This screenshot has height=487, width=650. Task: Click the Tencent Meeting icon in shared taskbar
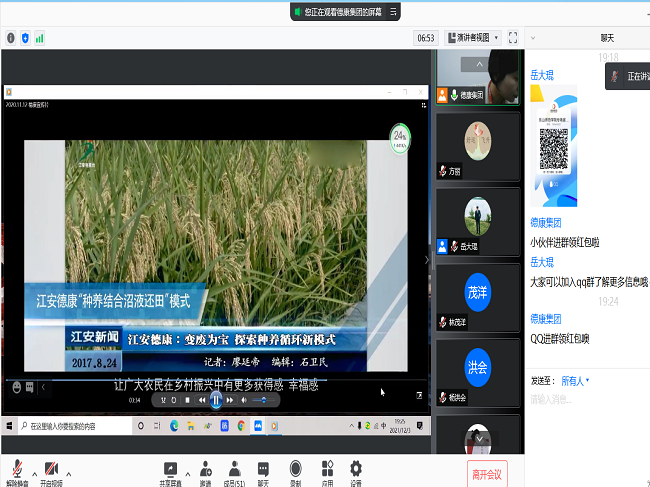258,426
